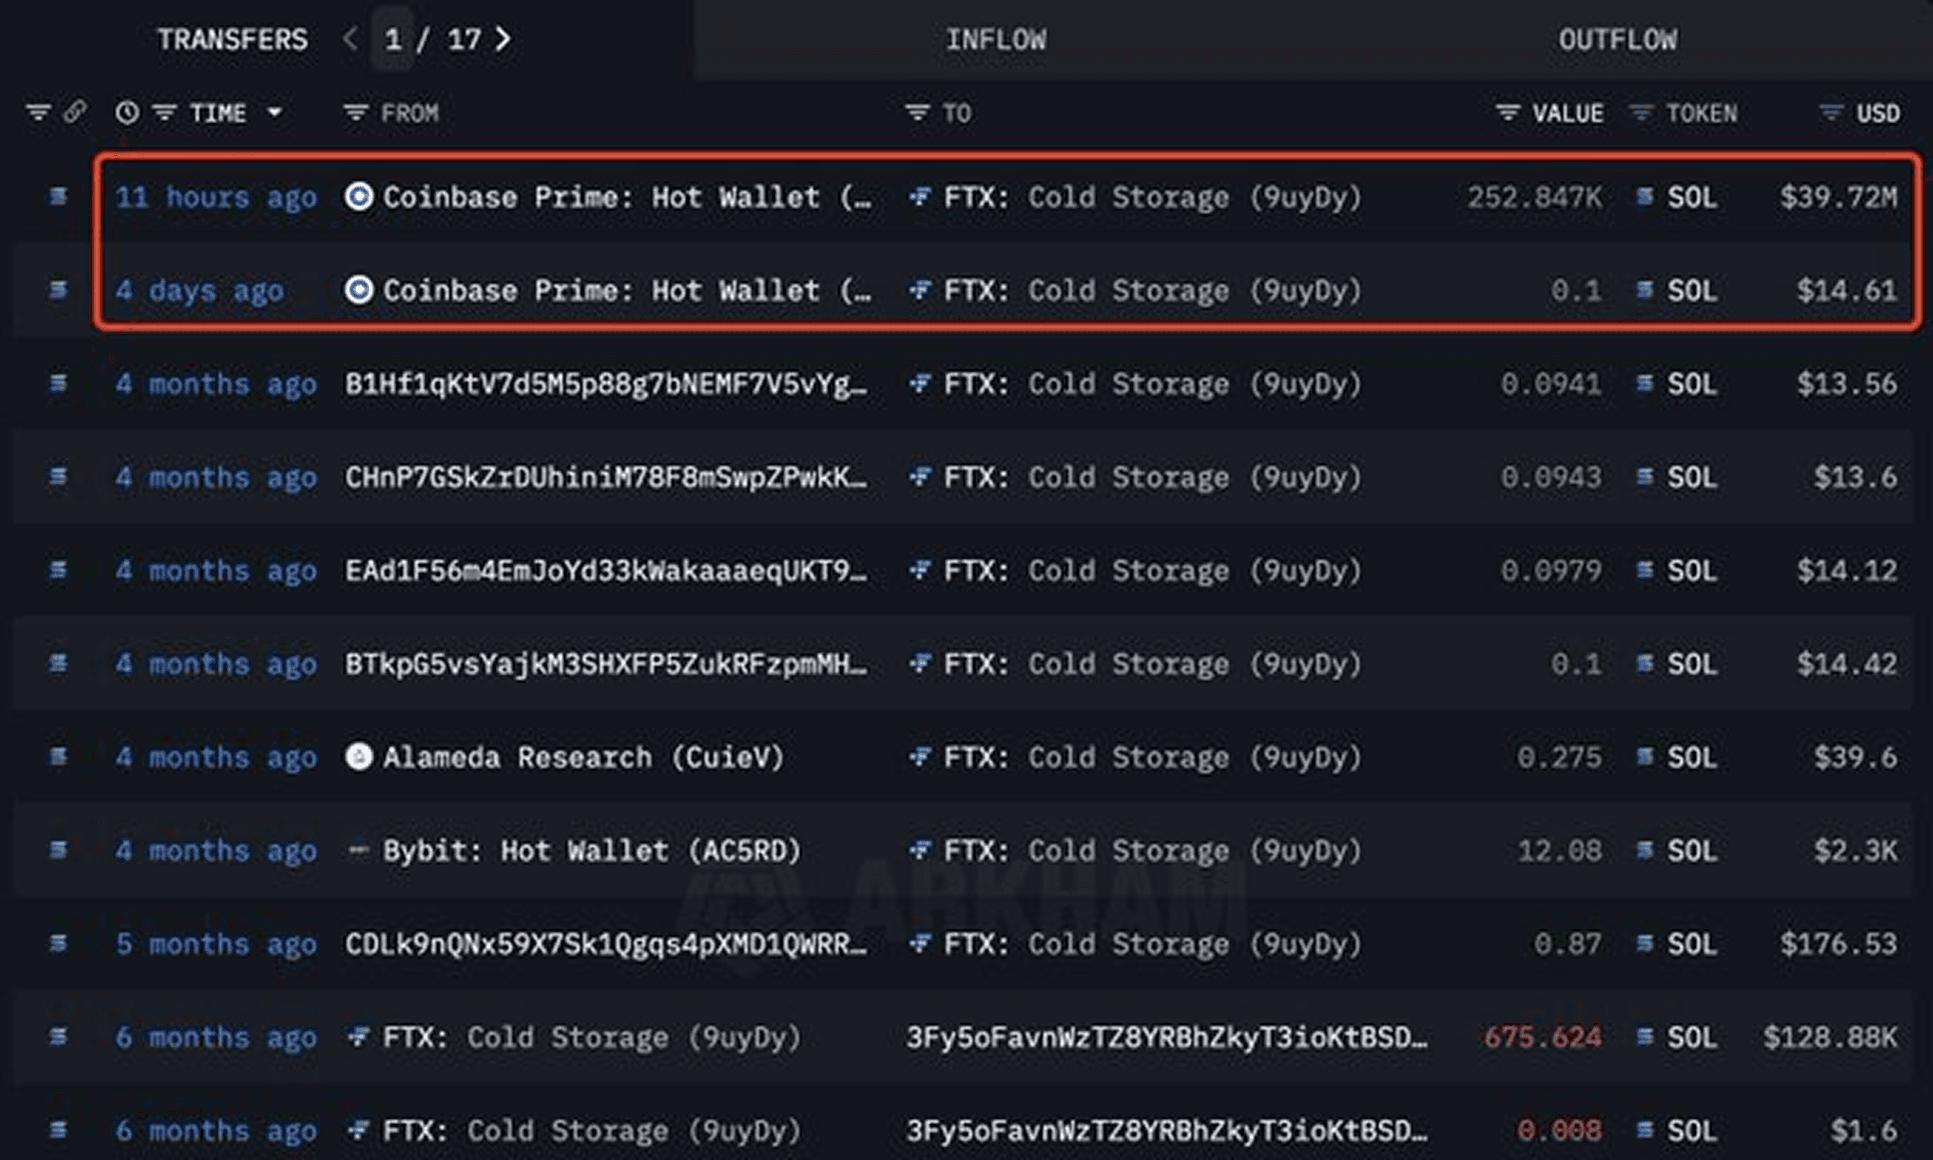
Task: Click the Alameda Research logo icon
Action: pyautogui.click(x=359, y=756)
